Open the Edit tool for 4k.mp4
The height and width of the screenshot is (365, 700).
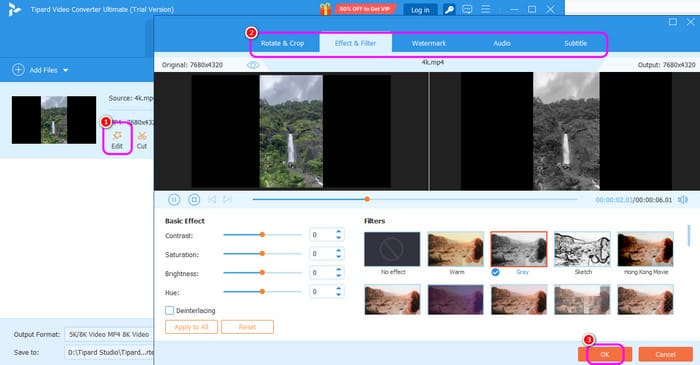(117, 140)
